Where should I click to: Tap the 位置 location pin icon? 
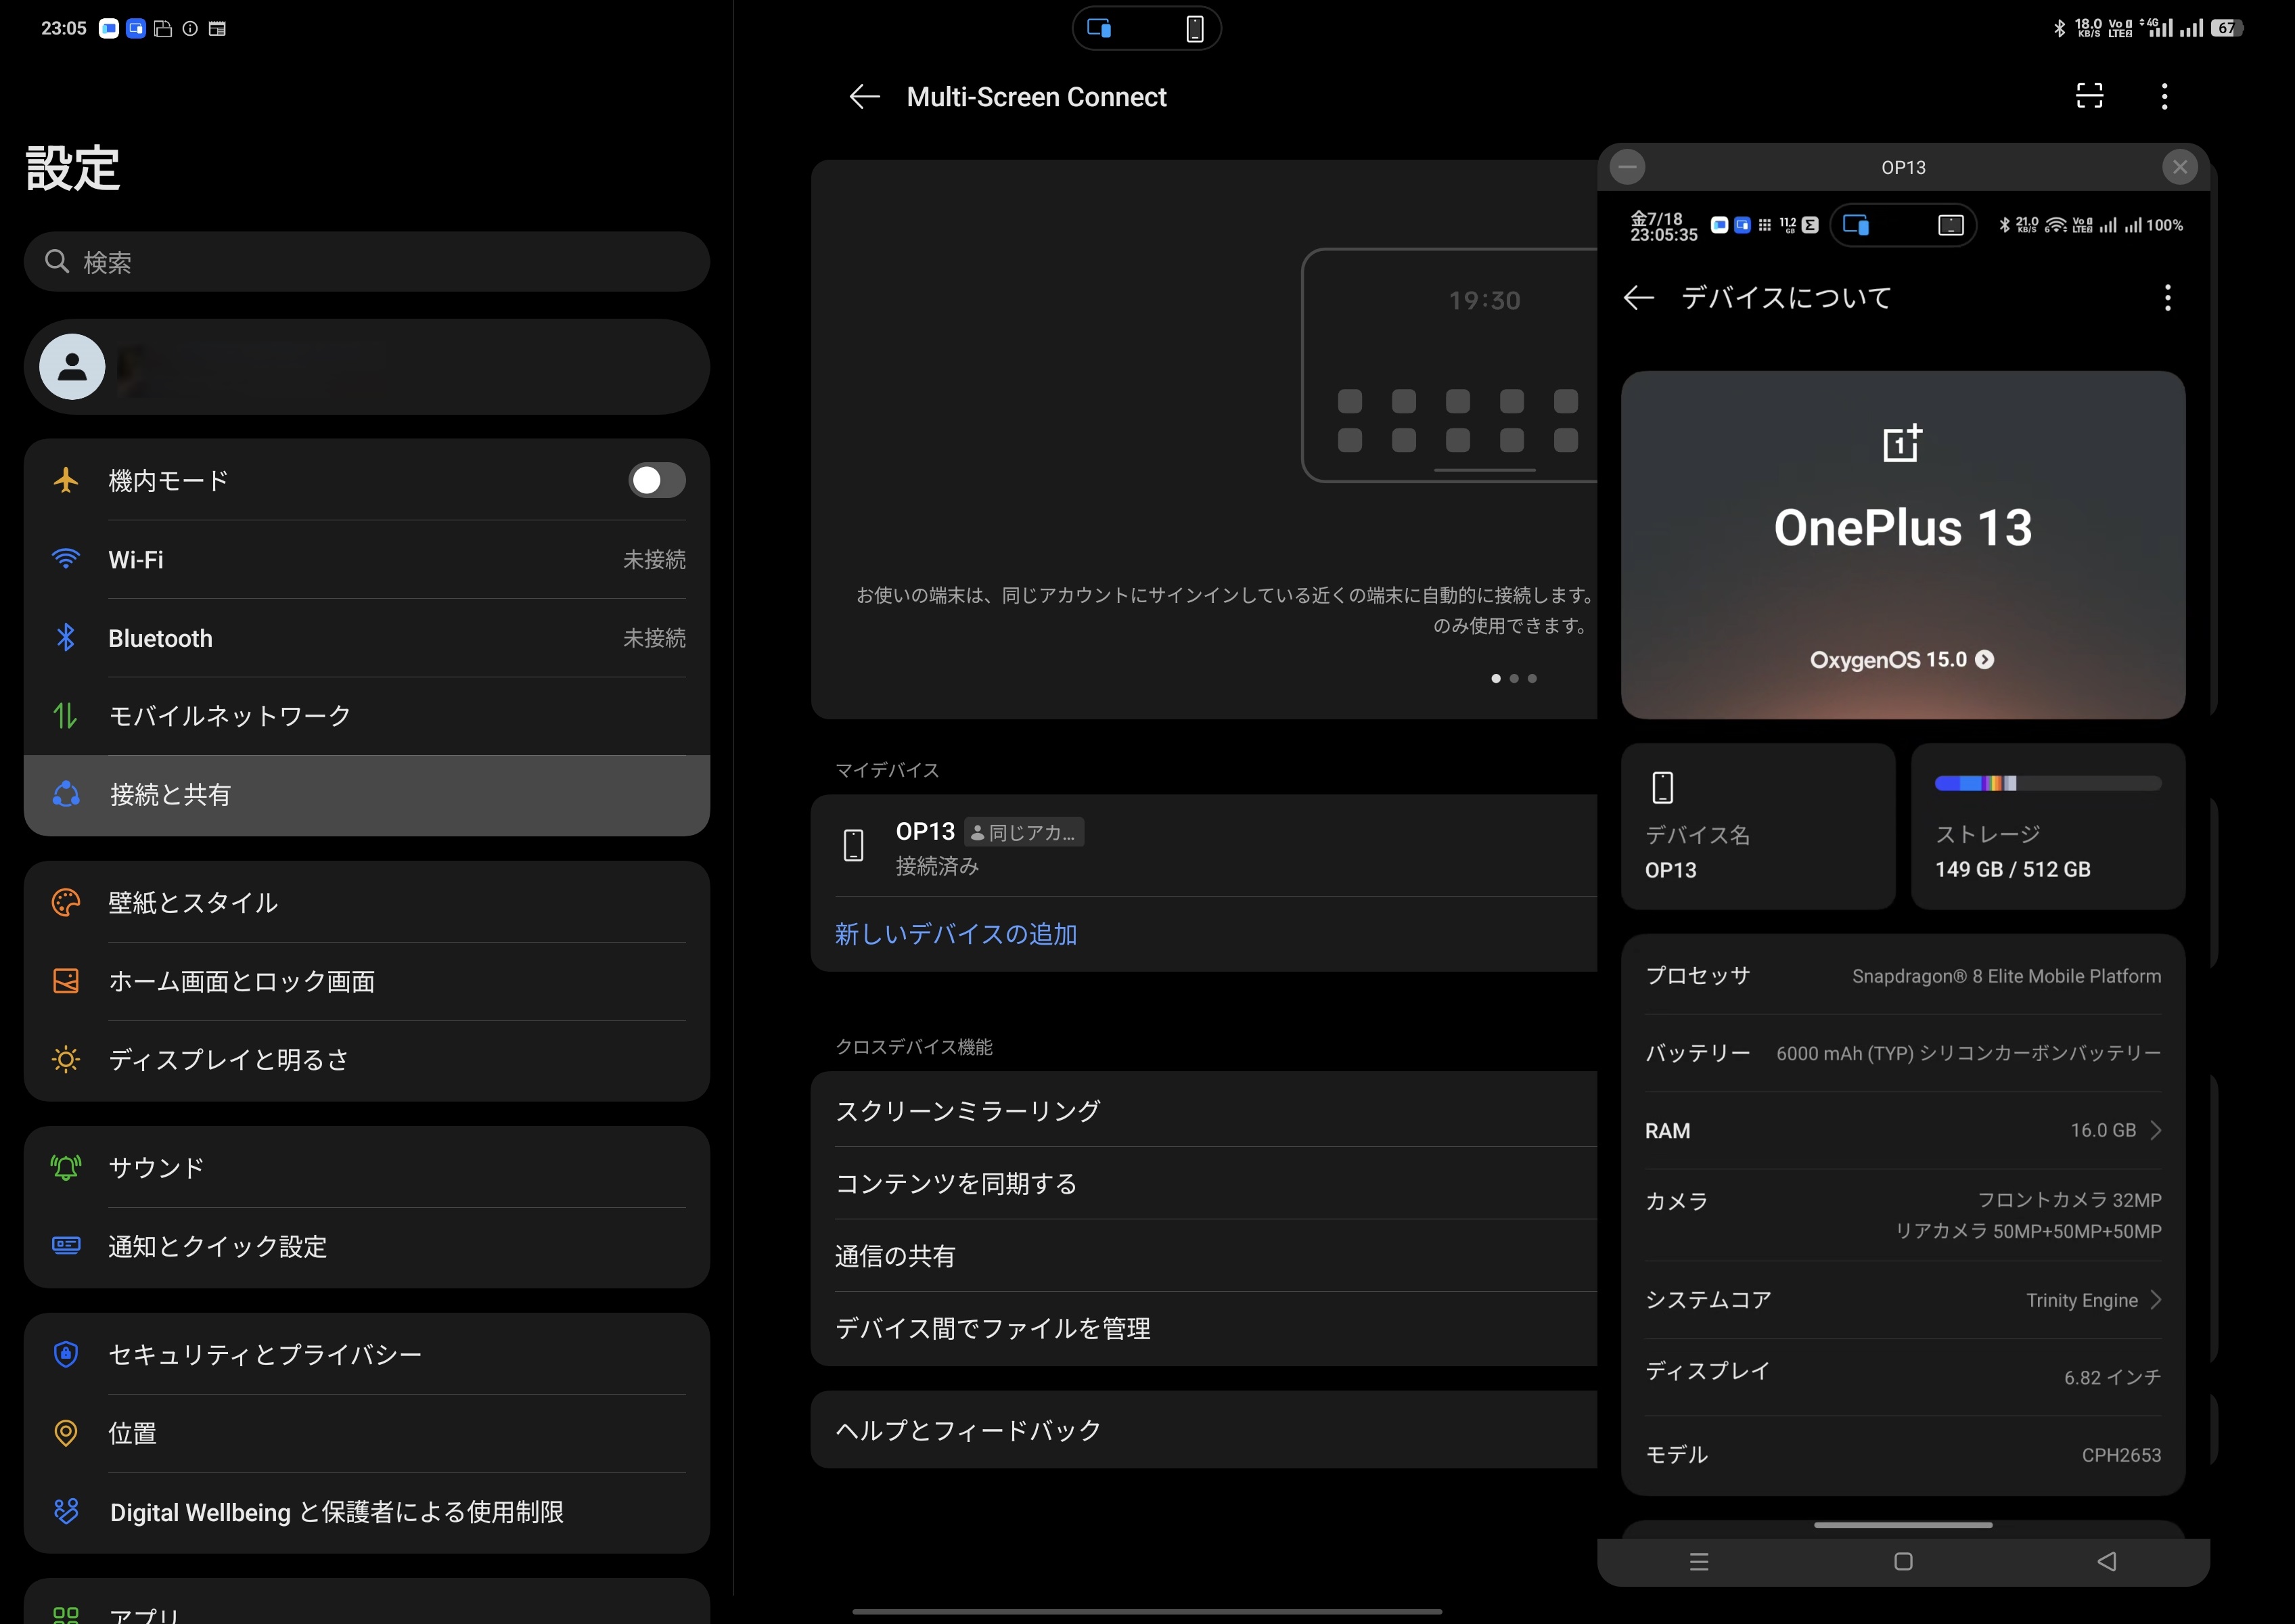tap(66, 1433)
